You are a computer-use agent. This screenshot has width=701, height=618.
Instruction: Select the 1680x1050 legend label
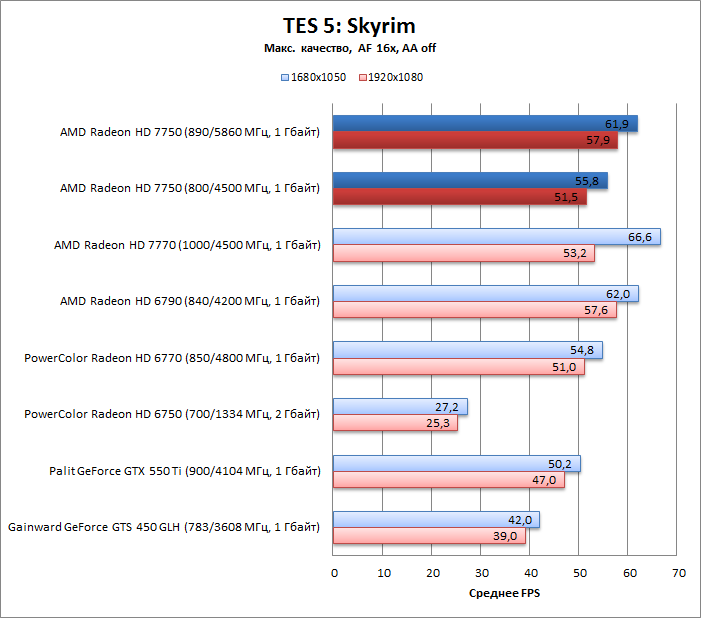coord(318,77)
